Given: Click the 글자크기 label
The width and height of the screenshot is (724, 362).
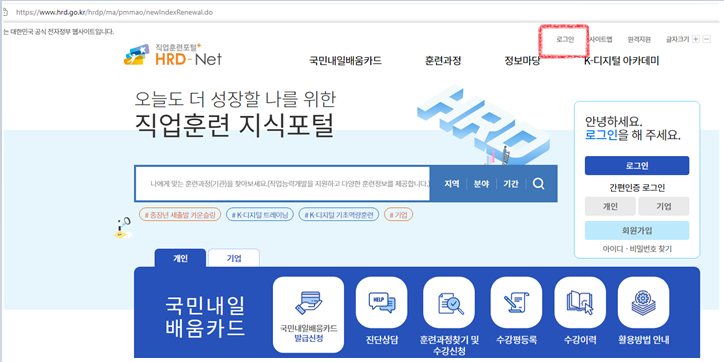Looking at the screenshot, I should 677,40.
